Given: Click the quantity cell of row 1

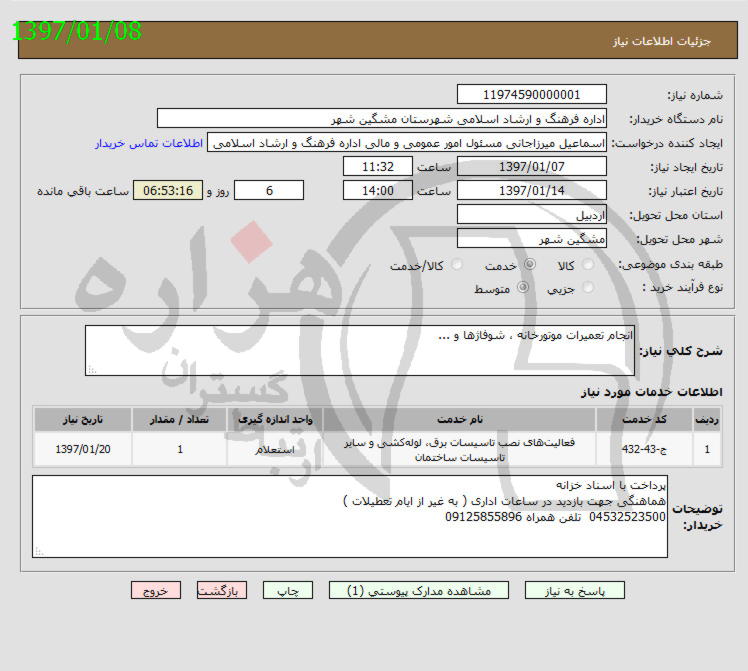Looking at the screenshot, I should [179, 449].
